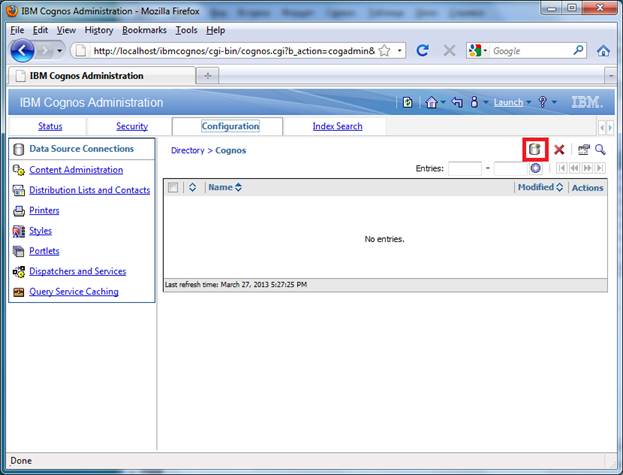This screenshot has height=475, width=623.
Task: Click the Google search magnifier icon
Action: tap(578, 50)
